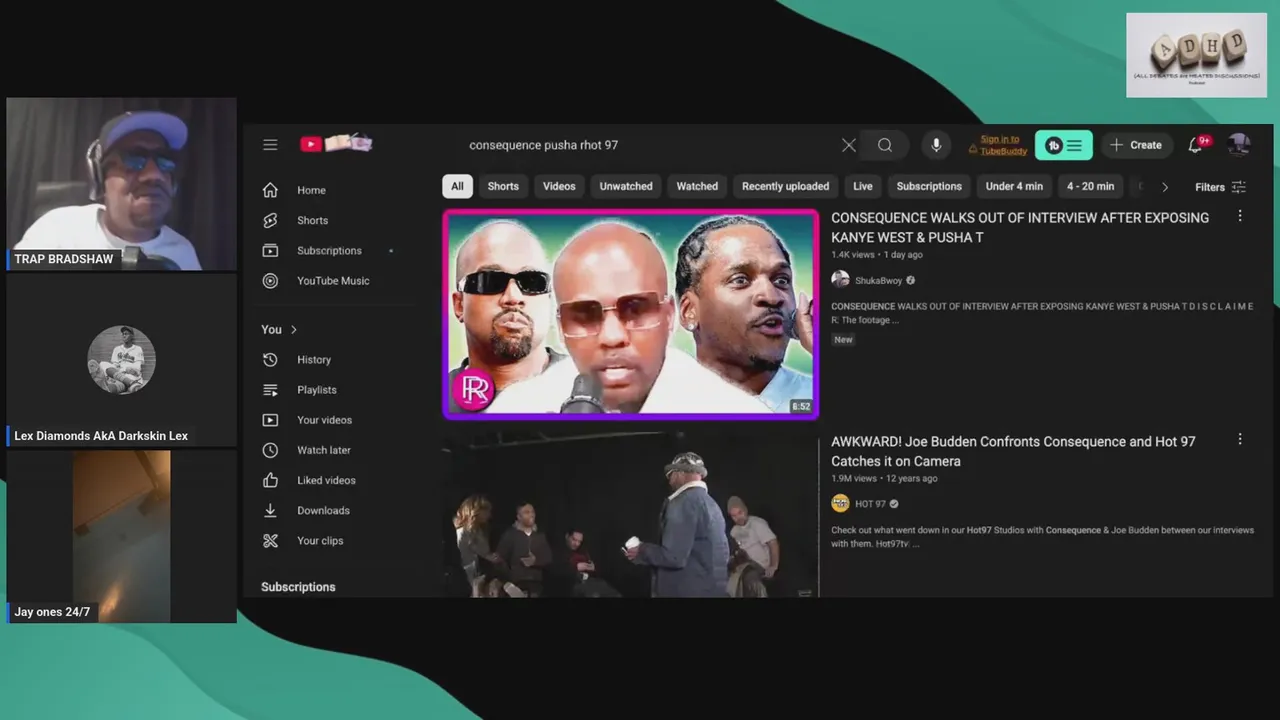The image size is (1280, 720).
Task: Select the Subscriptions filter chip
Action: (929, 186)
